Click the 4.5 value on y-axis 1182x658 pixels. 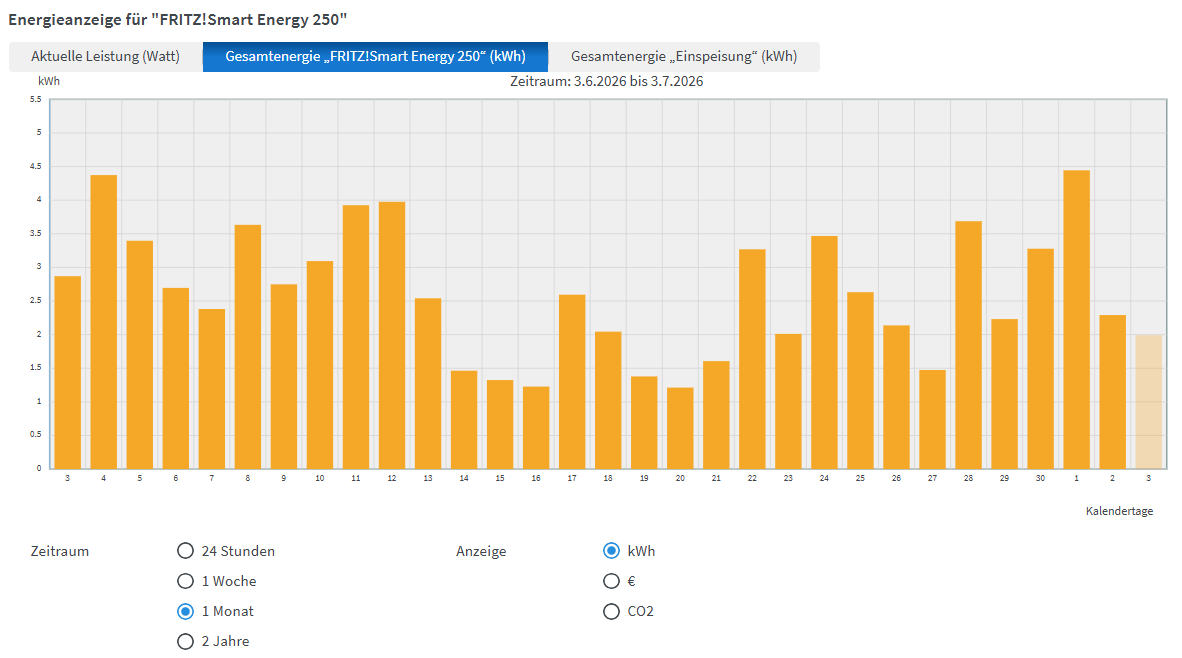click(35, 167)
